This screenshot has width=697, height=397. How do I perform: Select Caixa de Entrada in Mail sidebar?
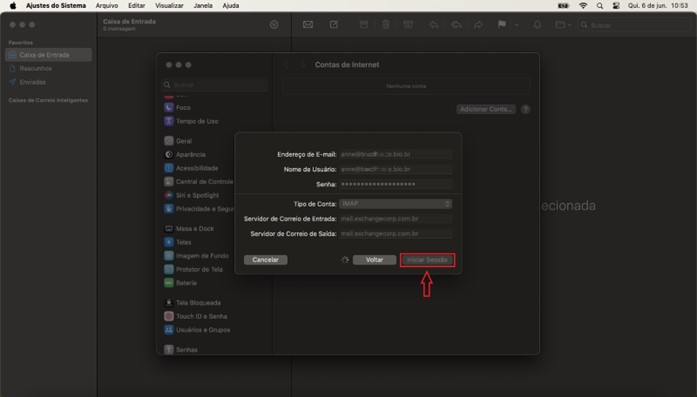(x=48, y=55)
